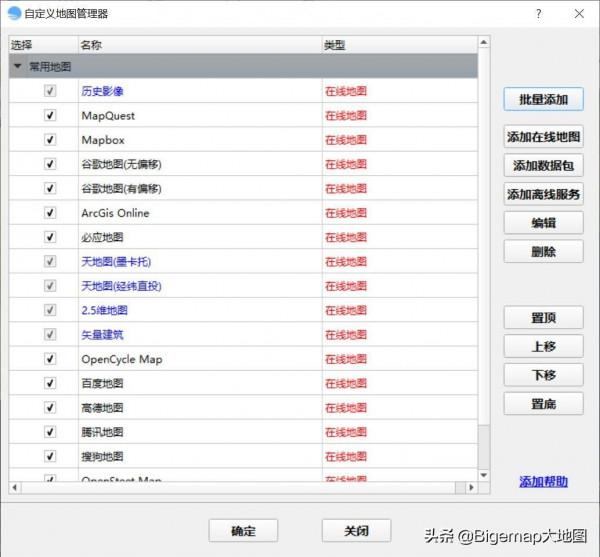The width and height of the screenshot is (600, 557).
Task: Uncheck the 百度地图 checkbox
Action: click(x=50, y=383)
